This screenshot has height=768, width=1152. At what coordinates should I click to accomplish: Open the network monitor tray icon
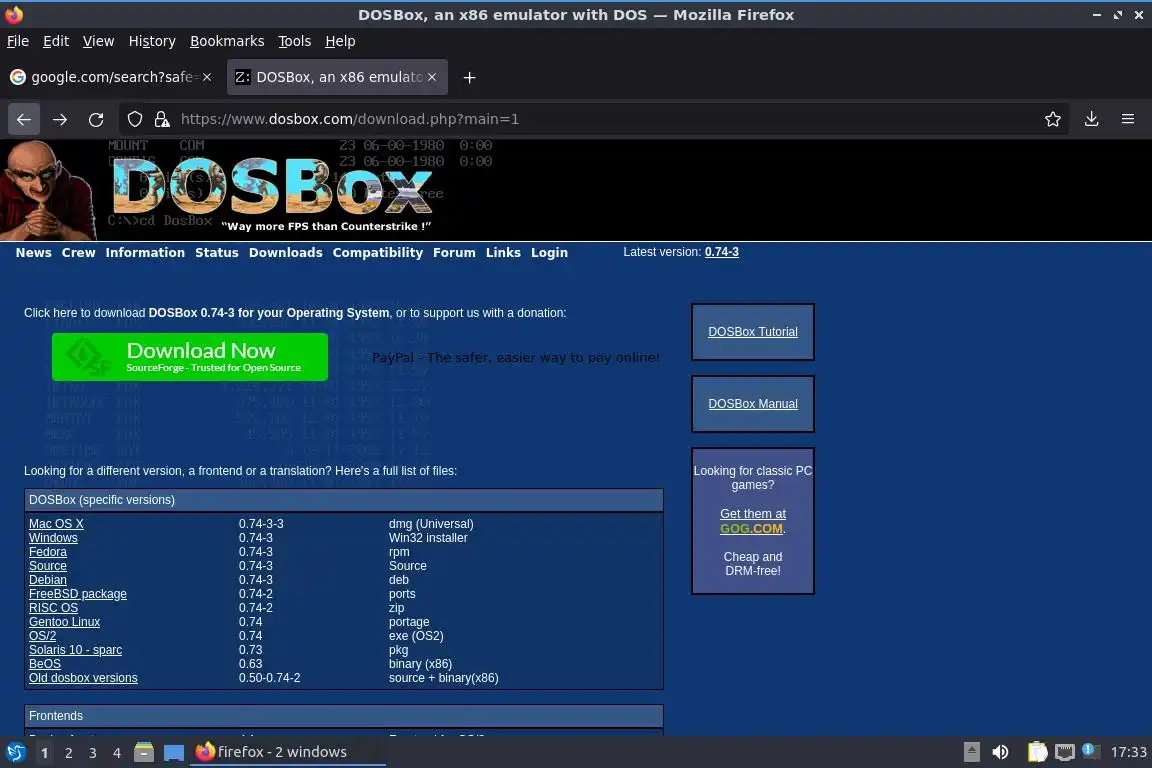click(1065, 752)
